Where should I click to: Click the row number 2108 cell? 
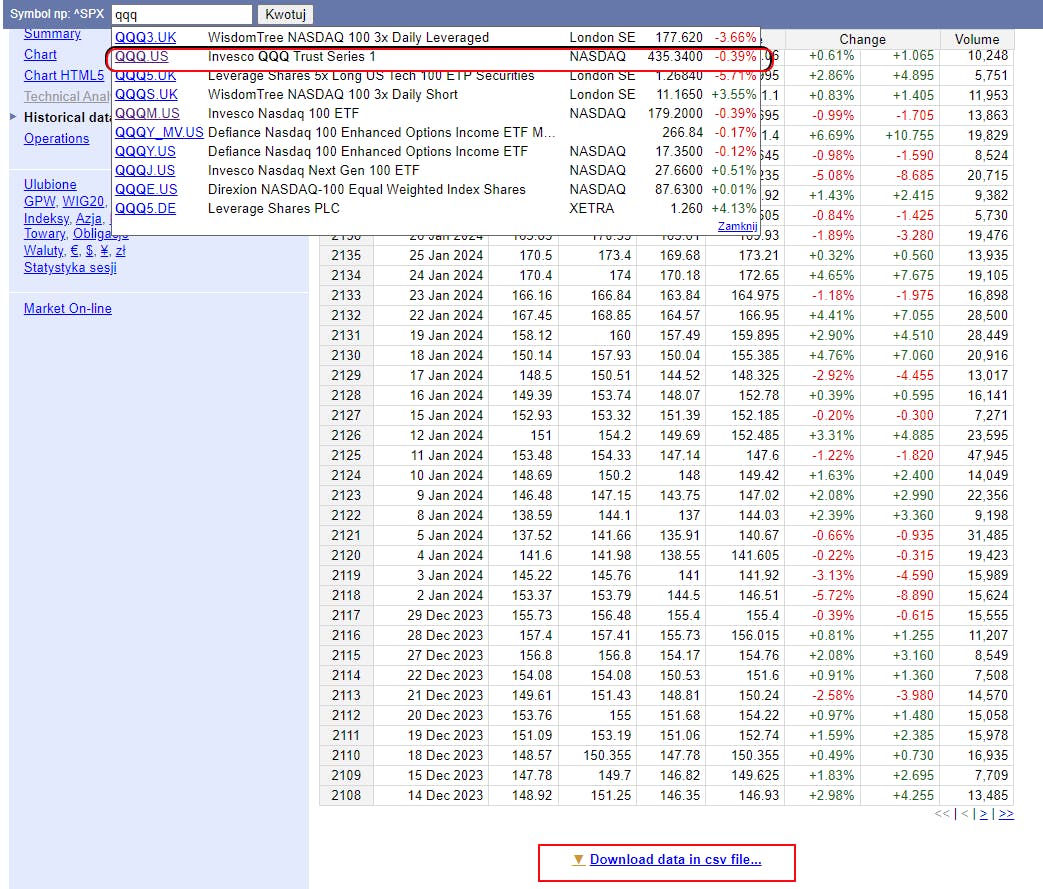tap(346, 796)
